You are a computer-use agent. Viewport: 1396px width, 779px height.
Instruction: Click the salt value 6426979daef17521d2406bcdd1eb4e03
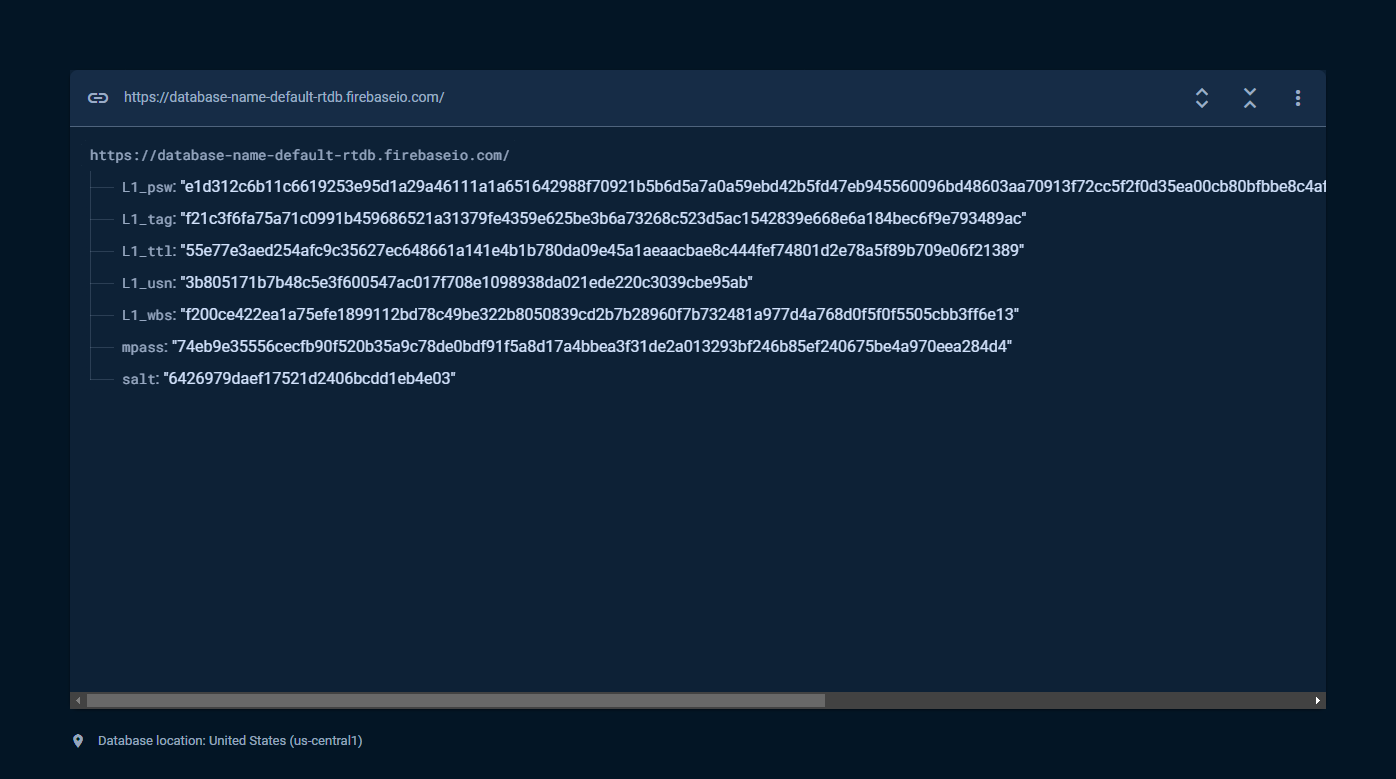(x=310, y=378)
